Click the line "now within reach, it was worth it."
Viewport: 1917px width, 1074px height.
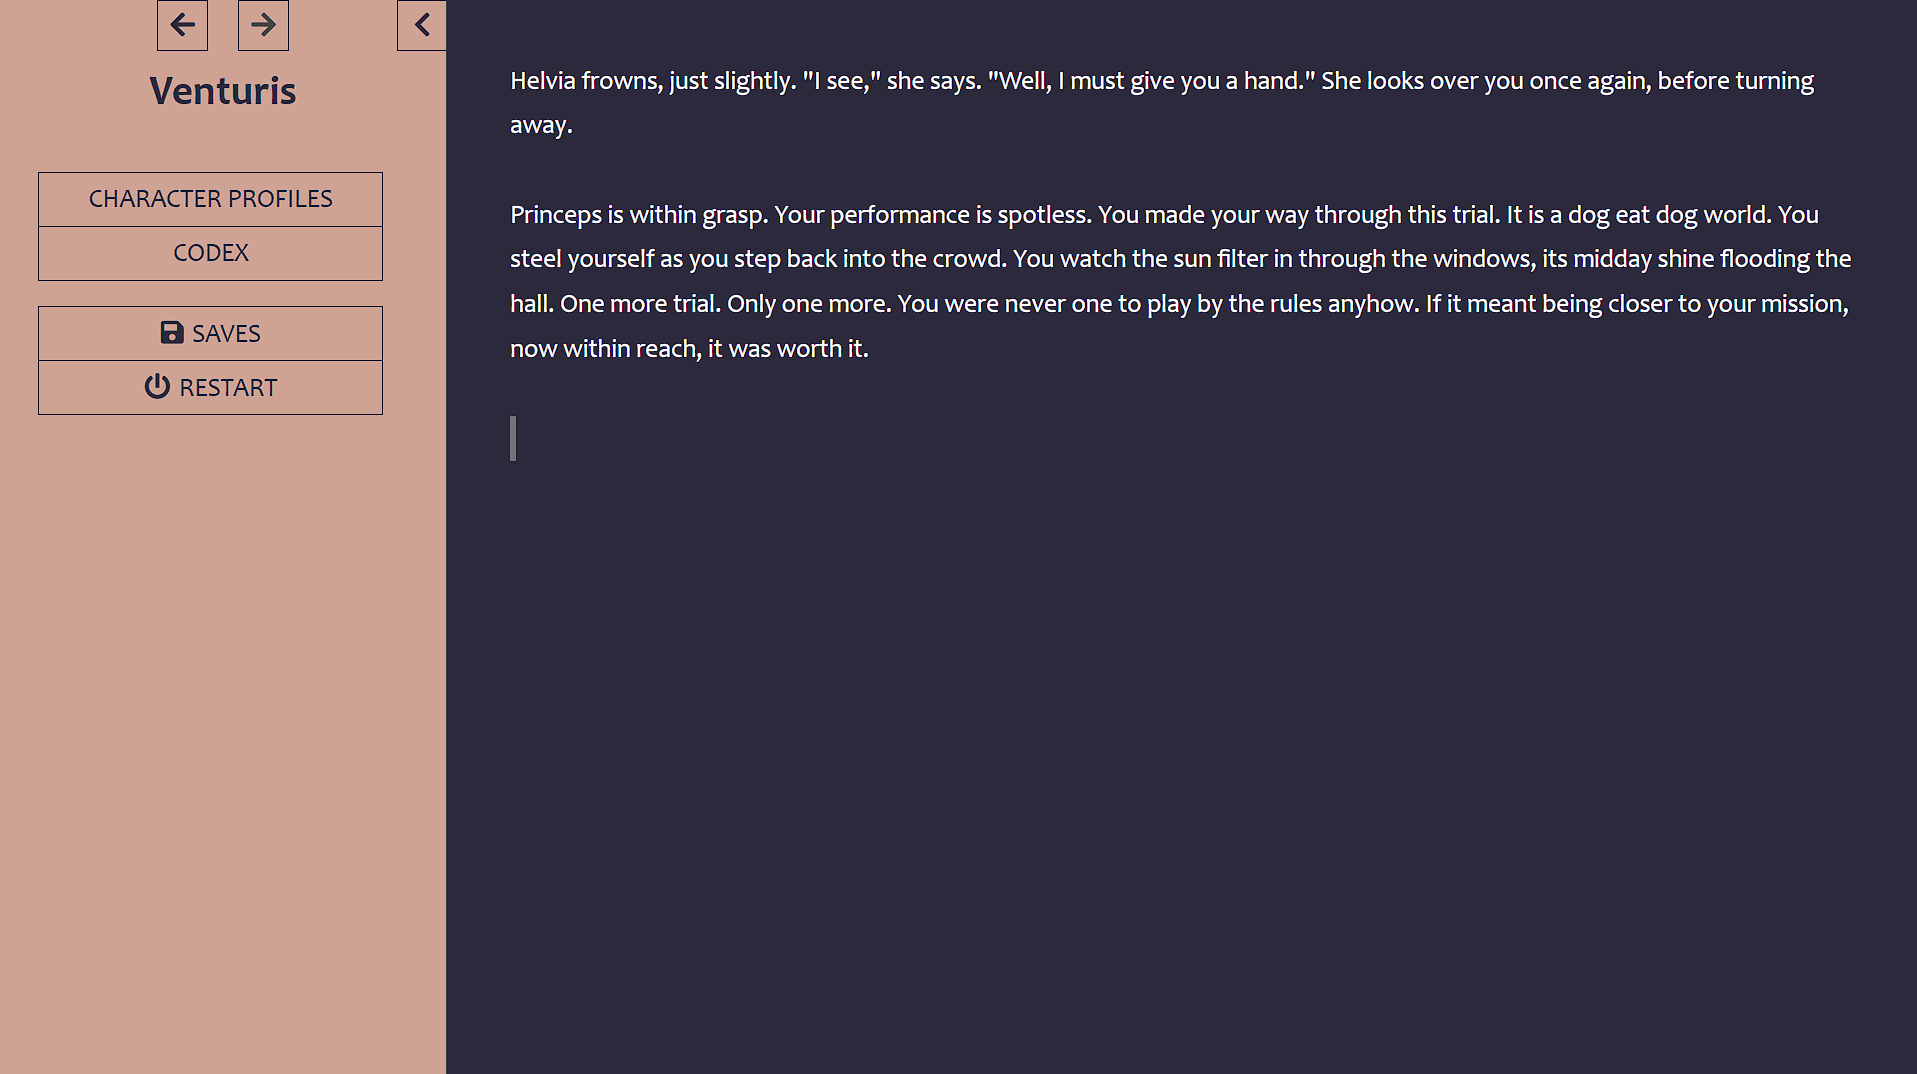tap(689, 349)
